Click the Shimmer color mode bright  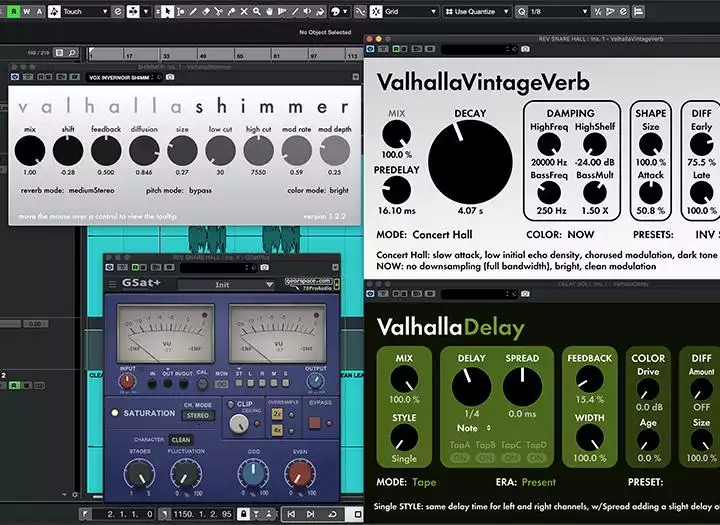click(339, 190)
